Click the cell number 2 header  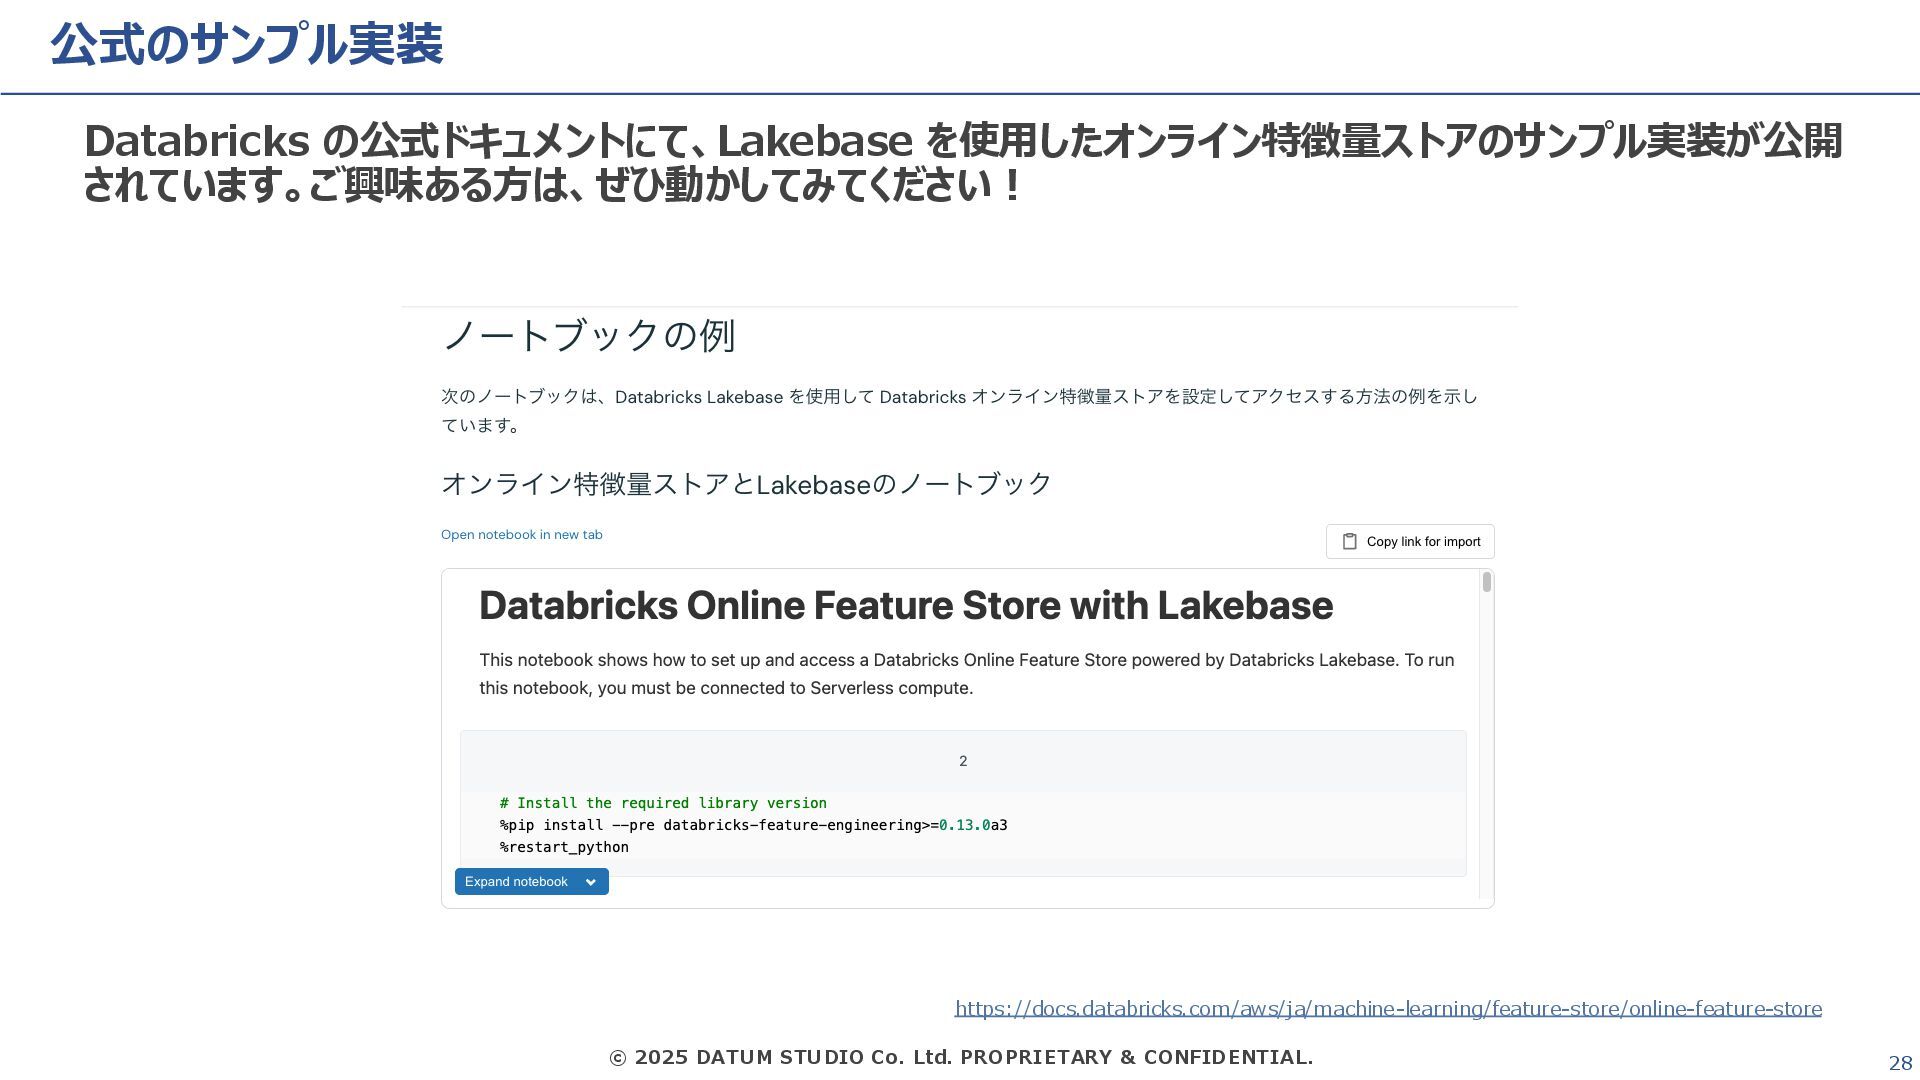coord(962,761)
